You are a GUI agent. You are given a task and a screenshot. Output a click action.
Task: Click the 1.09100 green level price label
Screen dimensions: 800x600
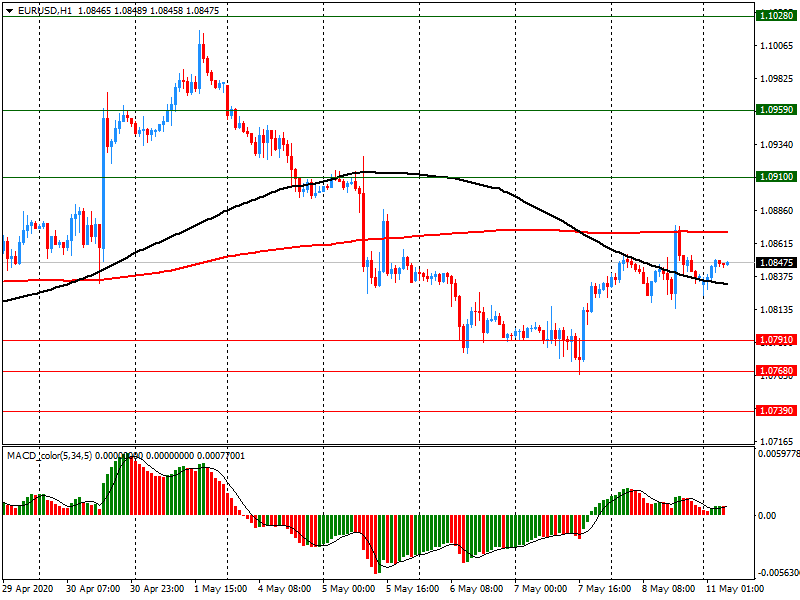(x=777, y=177)
